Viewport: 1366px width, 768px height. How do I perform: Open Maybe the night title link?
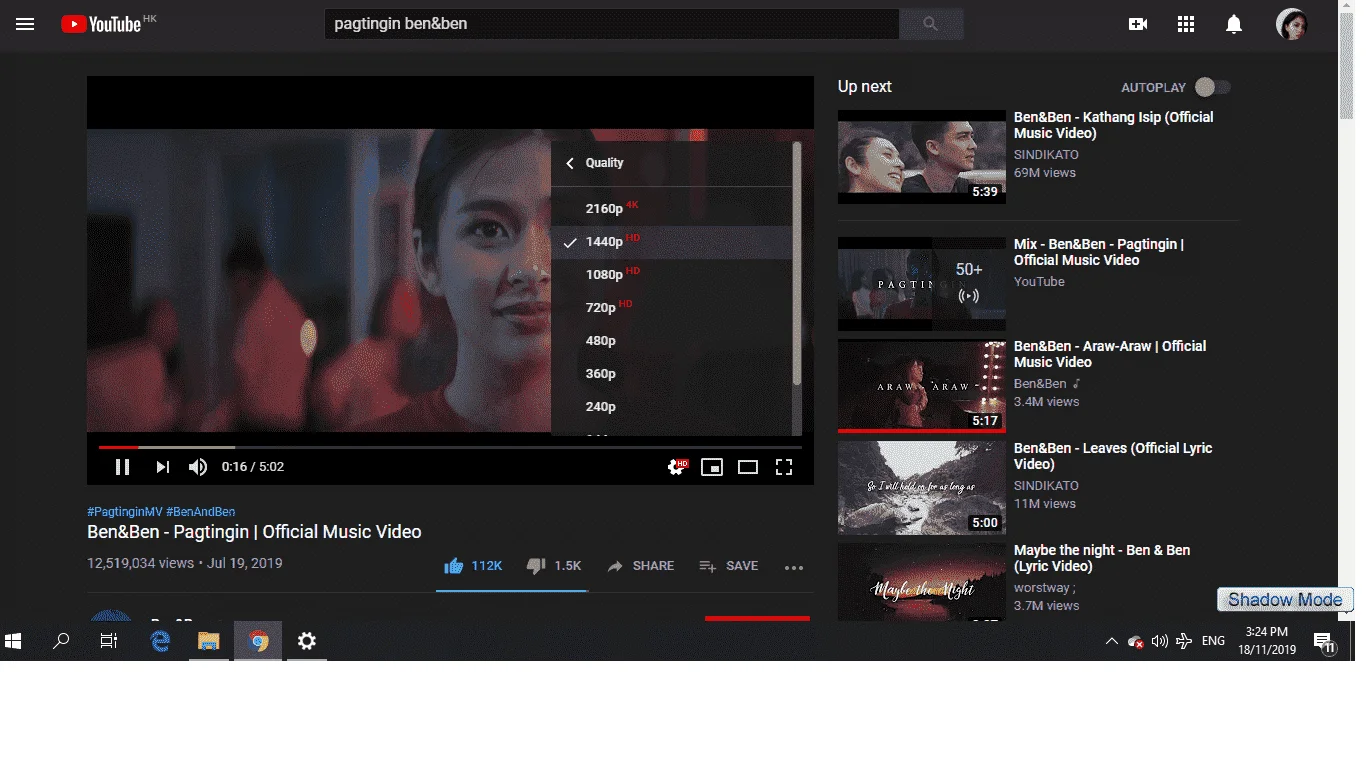1102,558
